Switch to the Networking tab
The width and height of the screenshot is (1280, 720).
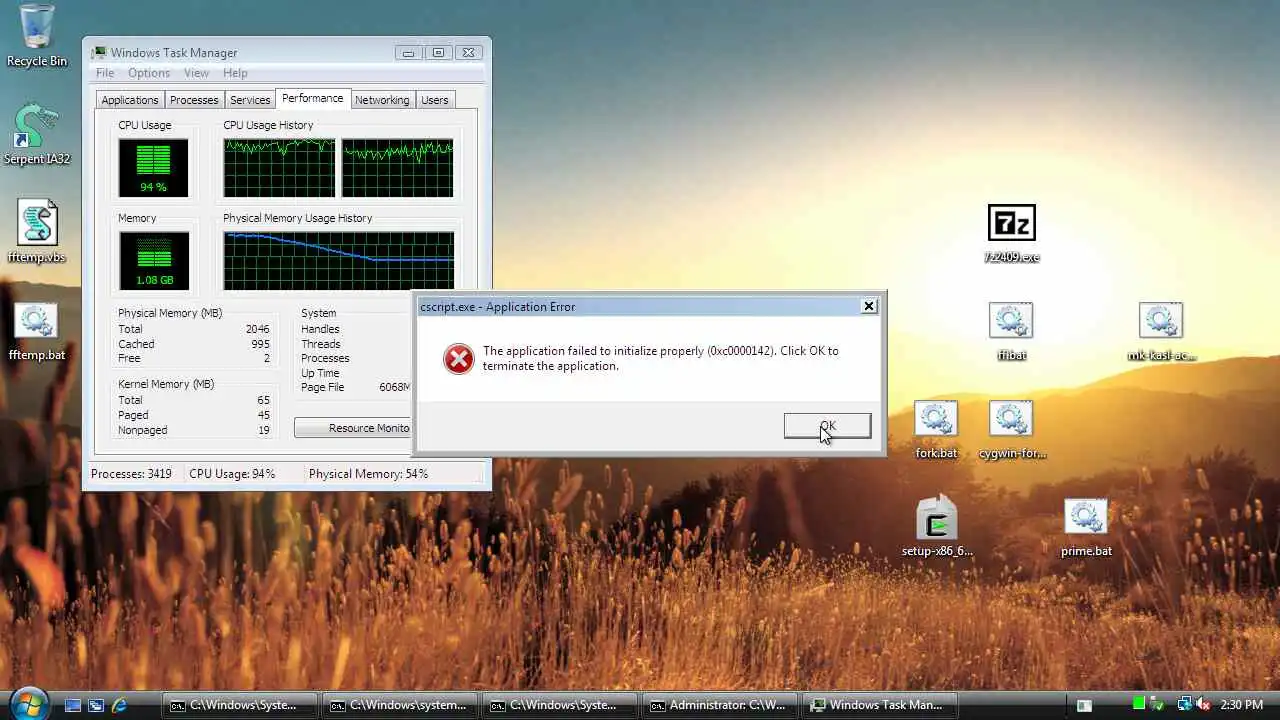coord(382,100)
